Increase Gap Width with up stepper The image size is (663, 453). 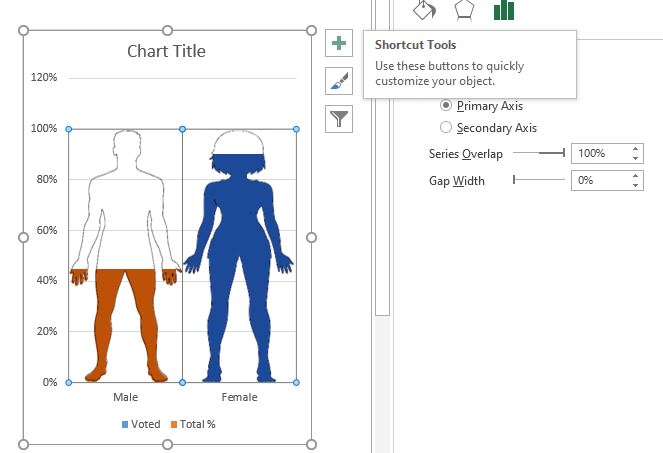(x=635, y=176)
